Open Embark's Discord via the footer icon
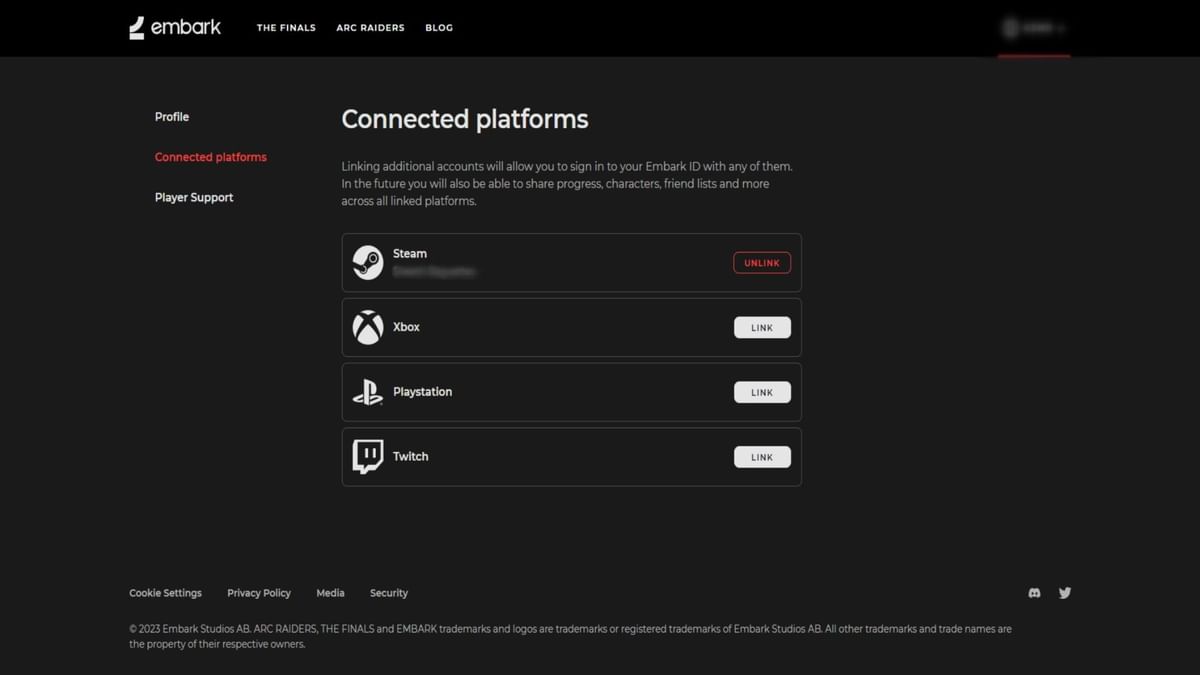This screenshot has height=675, width=1200. 1033,592
